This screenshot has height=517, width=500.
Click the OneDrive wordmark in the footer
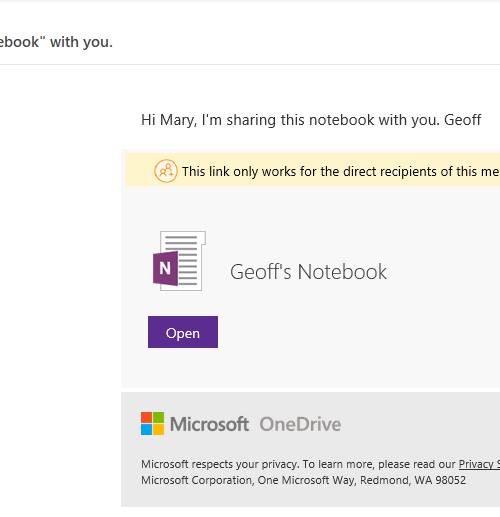click(300, 424)
